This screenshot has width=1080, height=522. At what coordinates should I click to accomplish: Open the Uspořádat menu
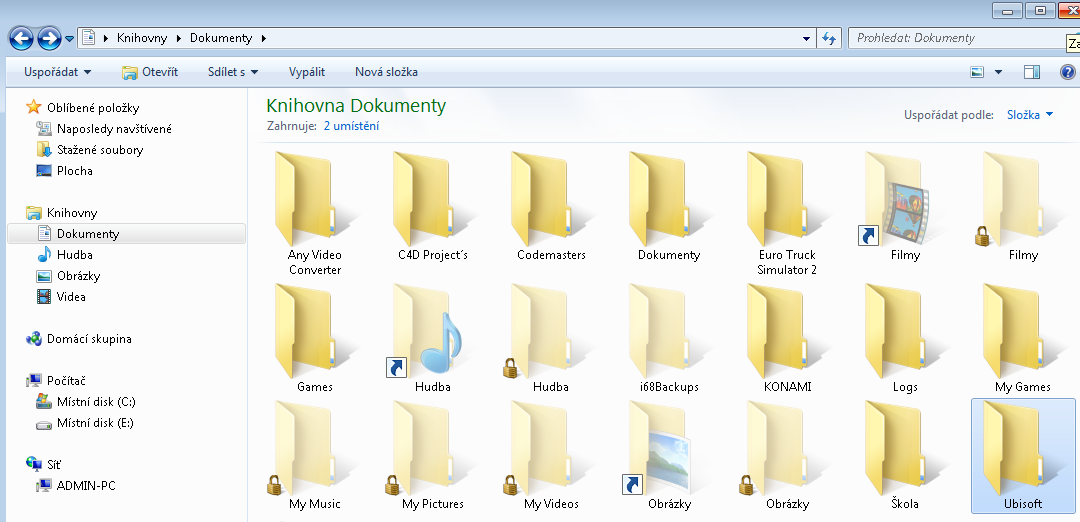(57, 72)
